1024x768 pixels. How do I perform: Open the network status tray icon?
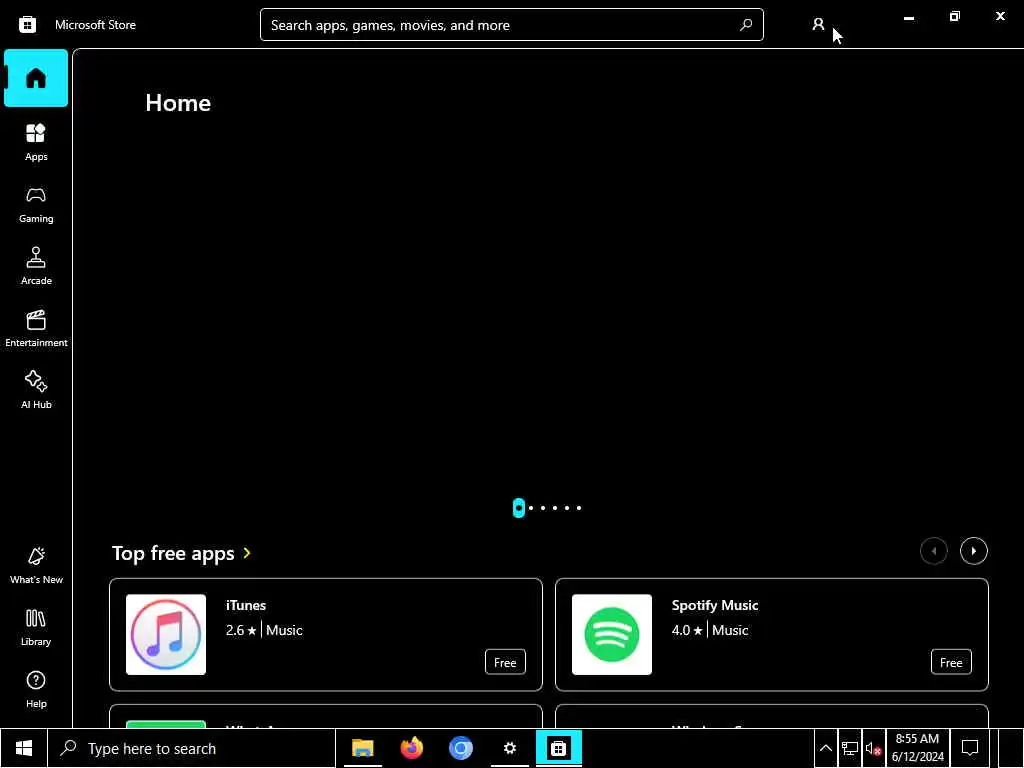pyautogui.click(x=850, y=748)
